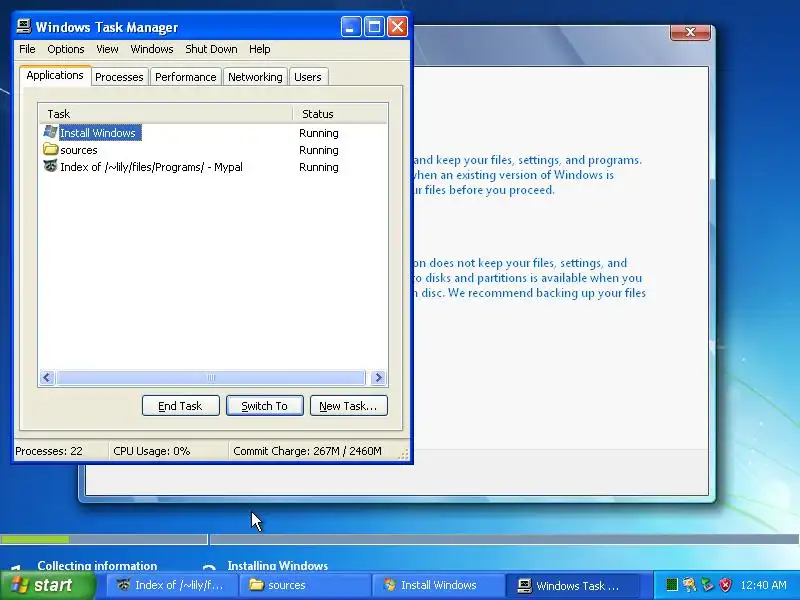
Task: Open the Options menu
Action: coord(66,49)
